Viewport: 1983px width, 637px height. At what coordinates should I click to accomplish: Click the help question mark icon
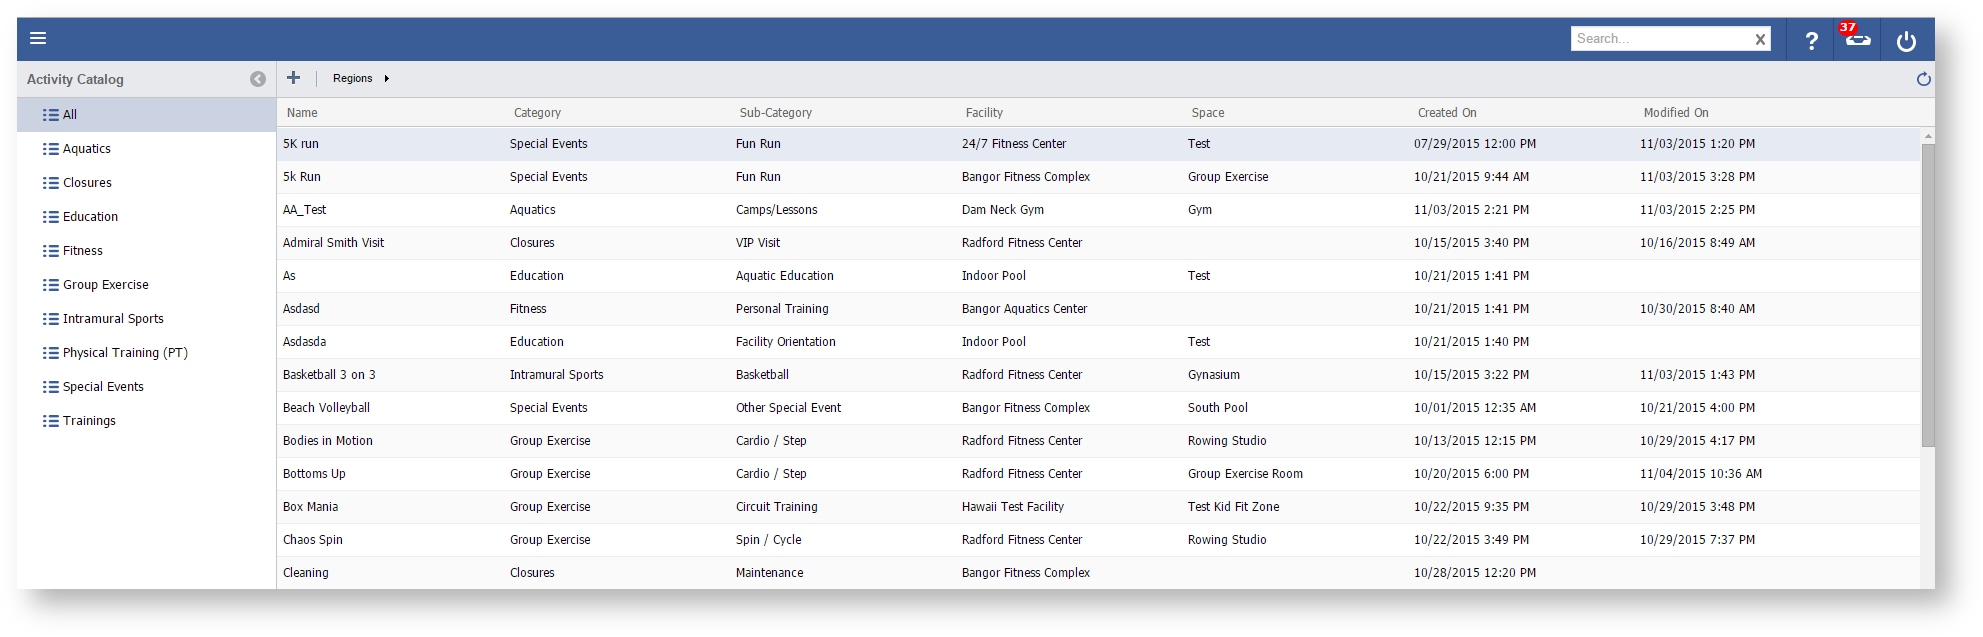pyautogui.click(x=1811, y=41)
